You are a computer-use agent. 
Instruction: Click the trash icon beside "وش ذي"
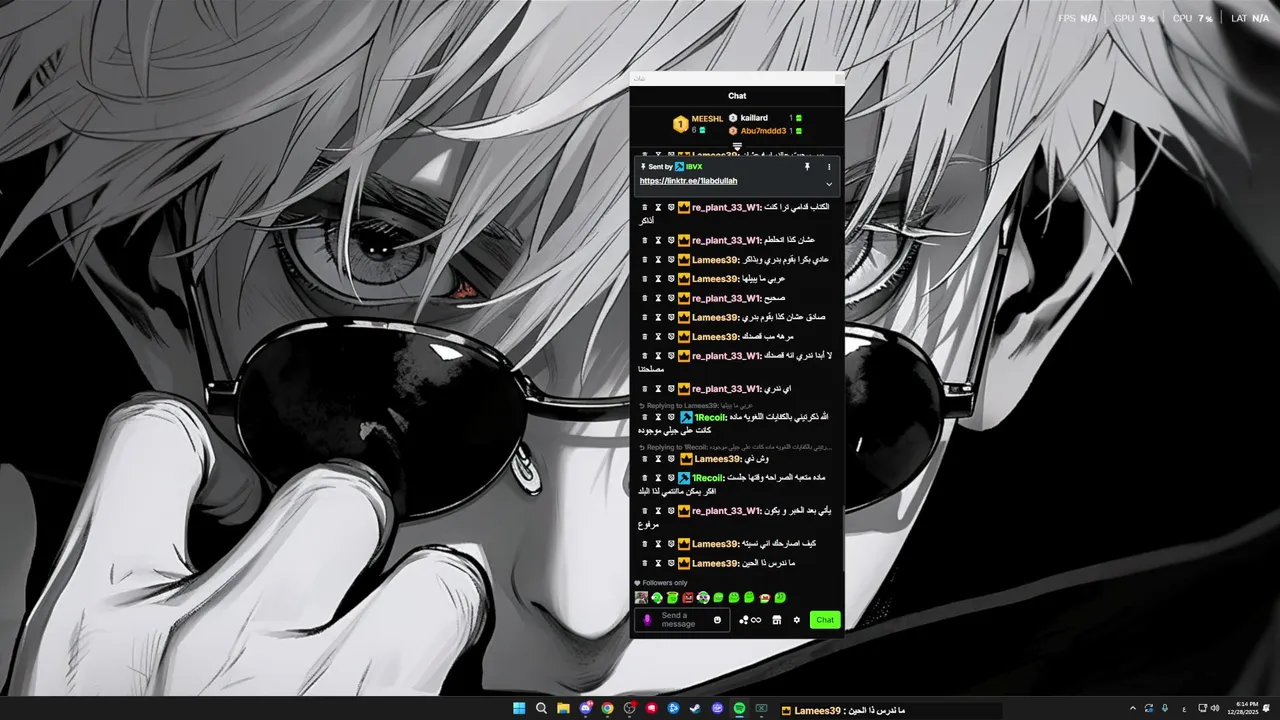645,459
